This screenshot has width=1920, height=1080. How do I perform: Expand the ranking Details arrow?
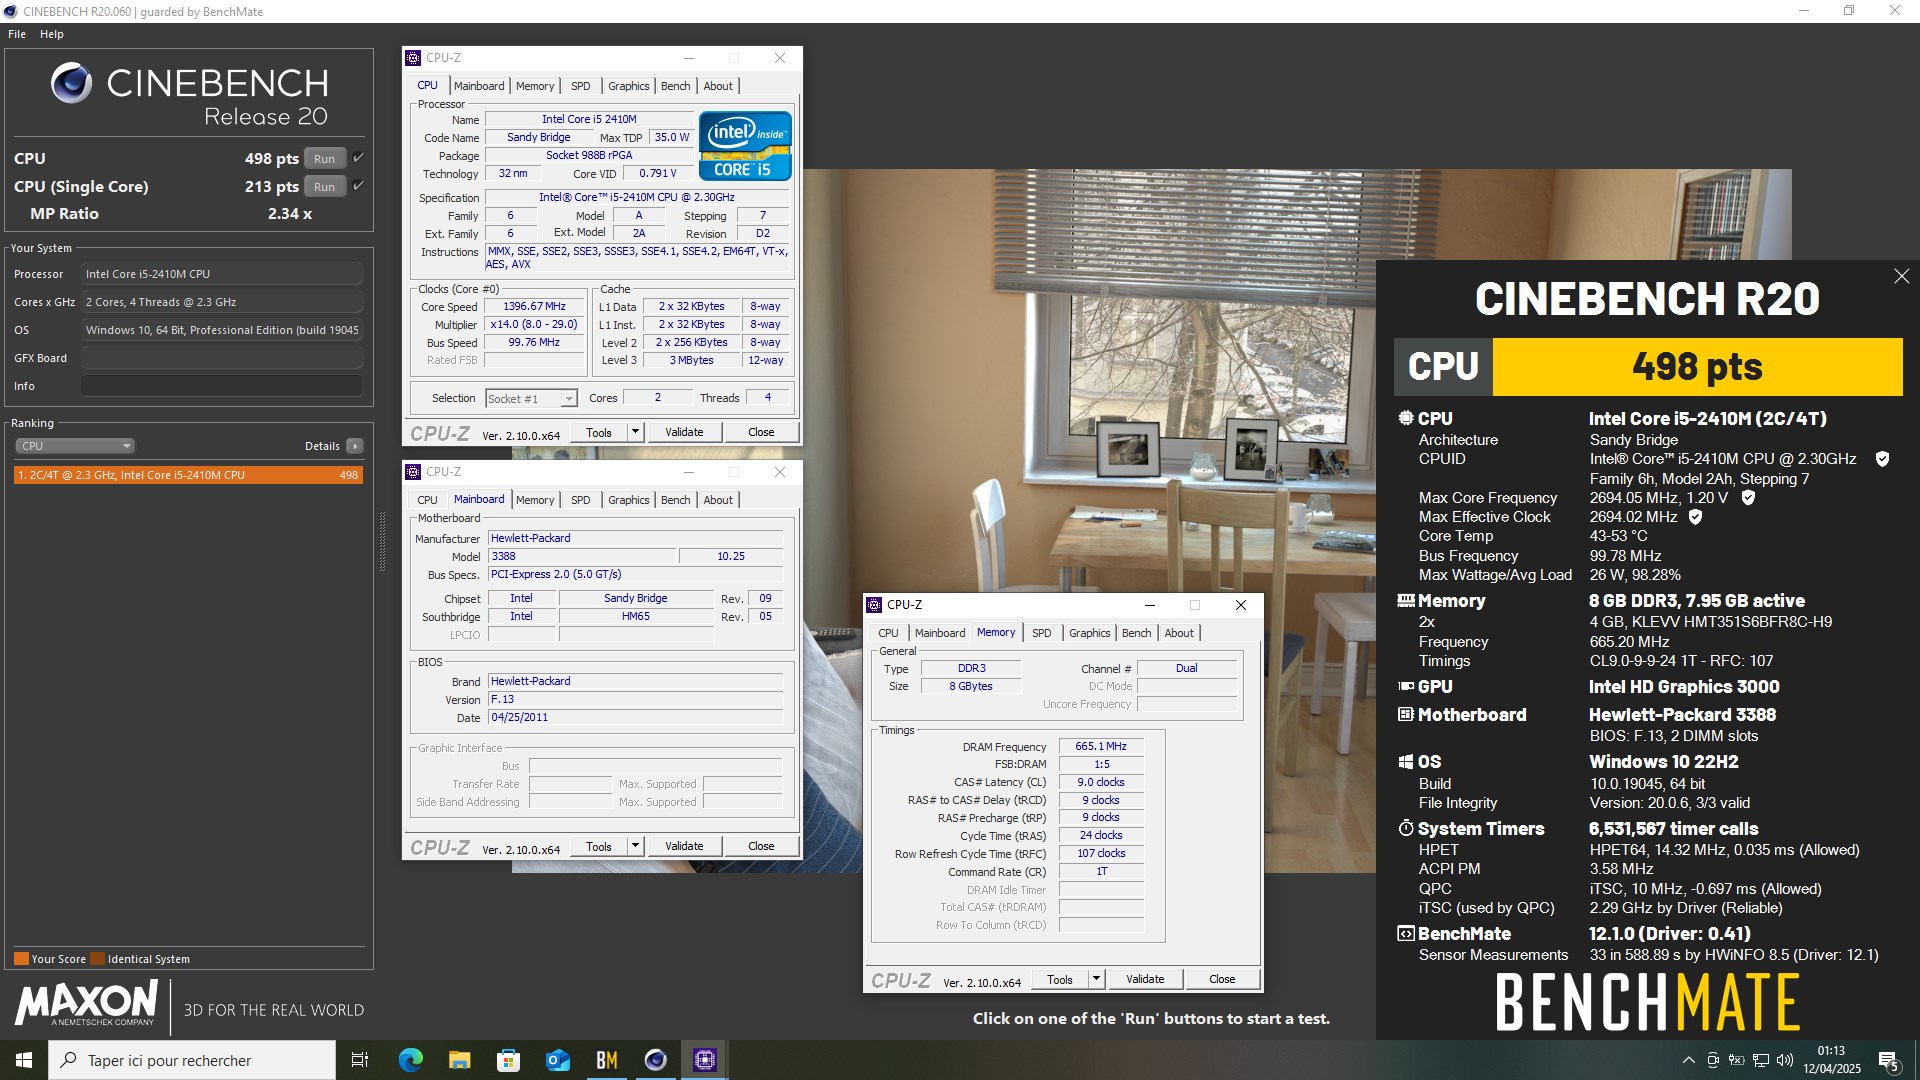coord(355,446)
